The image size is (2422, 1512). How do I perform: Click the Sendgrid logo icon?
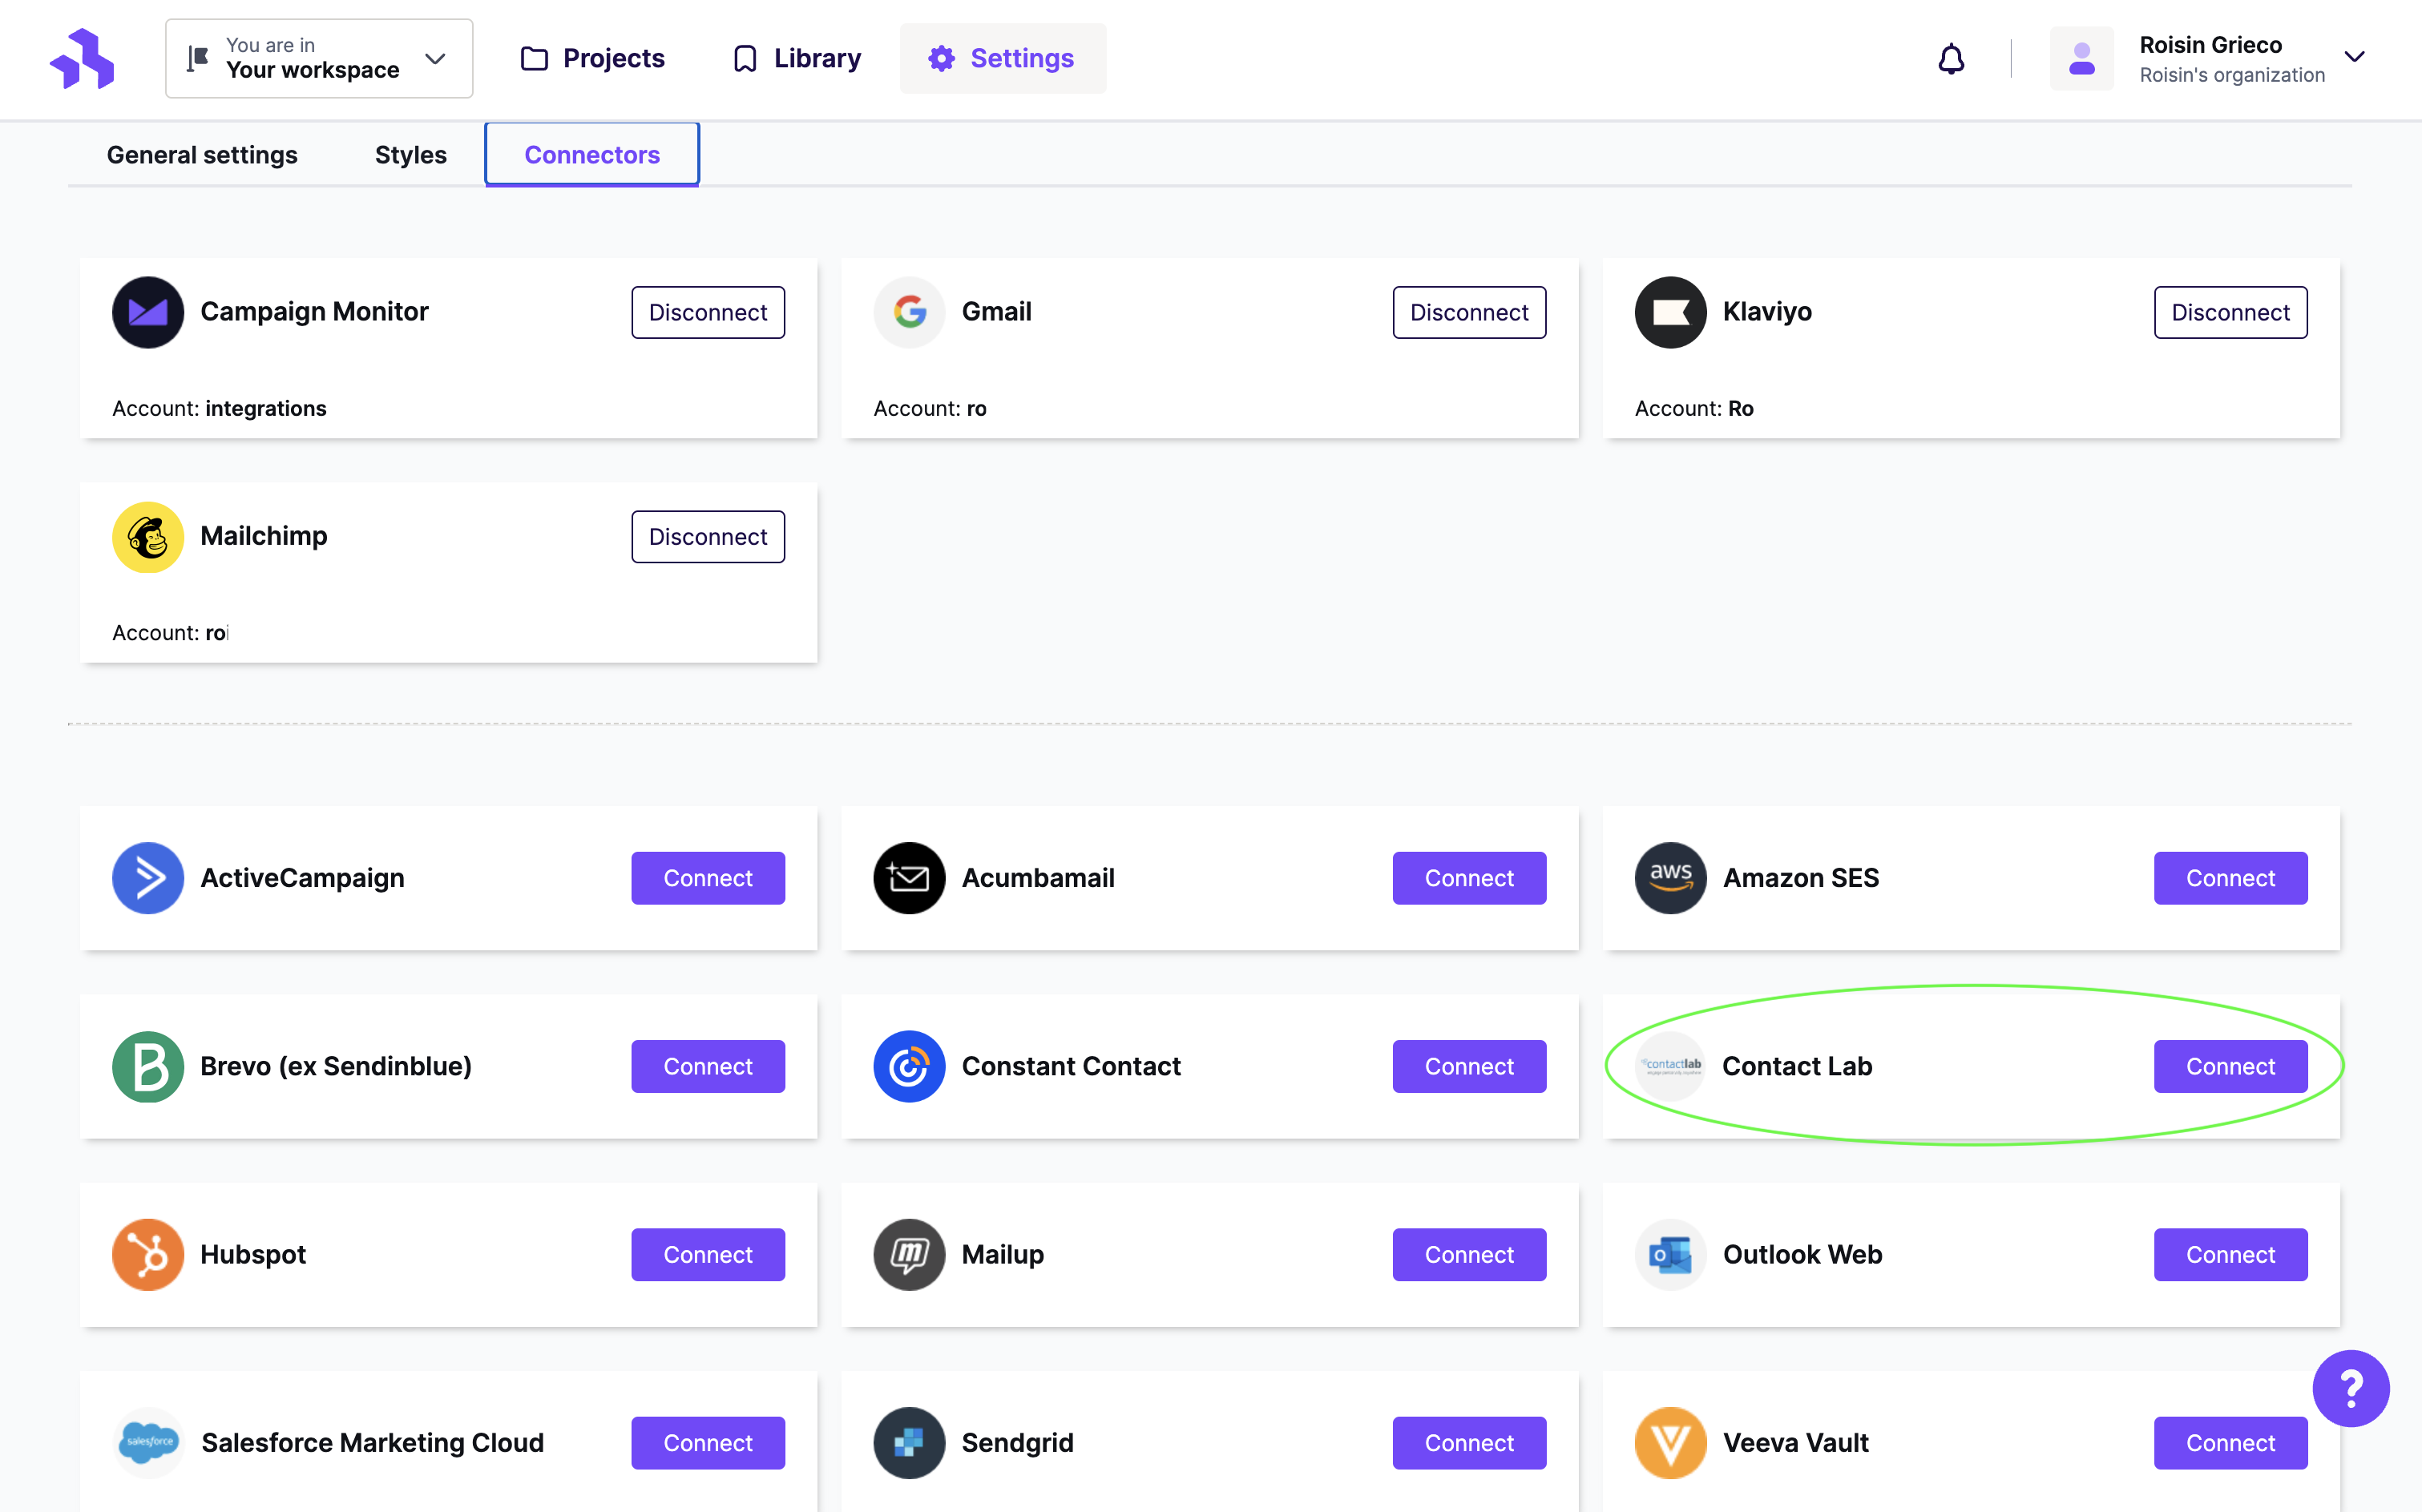point(909,1442)
